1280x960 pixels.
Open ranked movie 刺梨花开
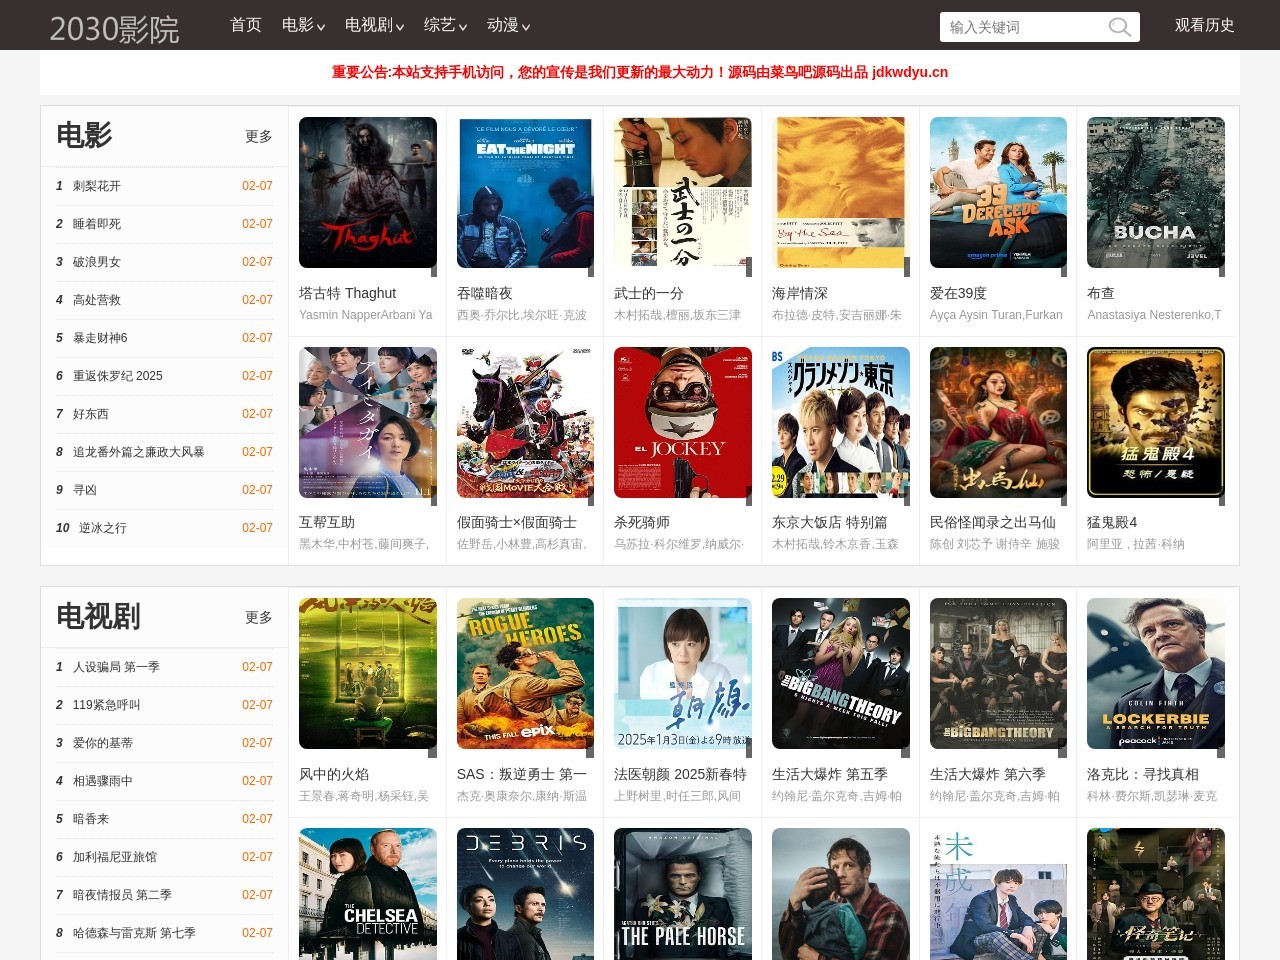click(x=97, y=186)
